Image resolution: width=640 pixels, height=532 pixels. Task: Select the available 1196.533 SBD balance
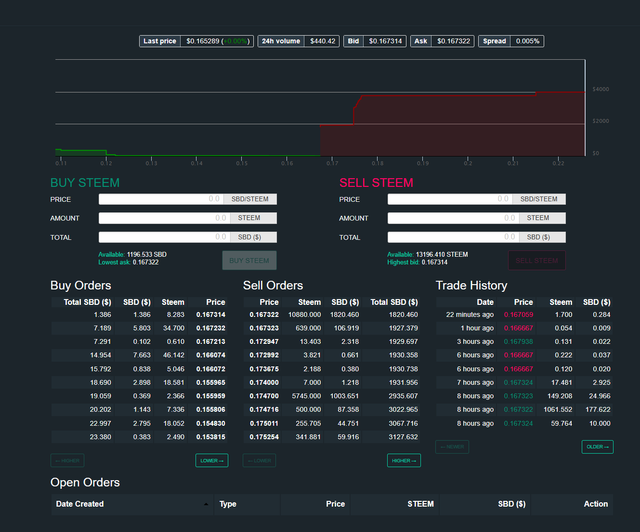pyautogui.click(x=147, y=254)
